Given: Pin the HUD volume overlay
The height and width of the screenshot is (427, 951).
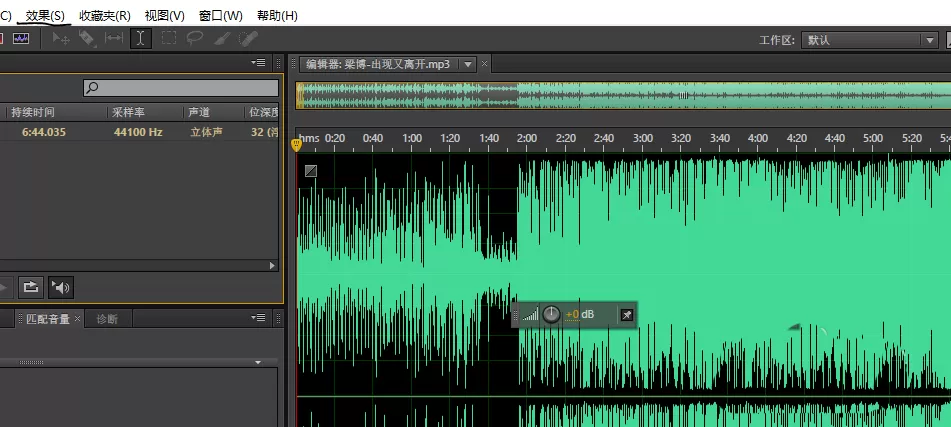Looking at the screenshot, I should (627, 314).
